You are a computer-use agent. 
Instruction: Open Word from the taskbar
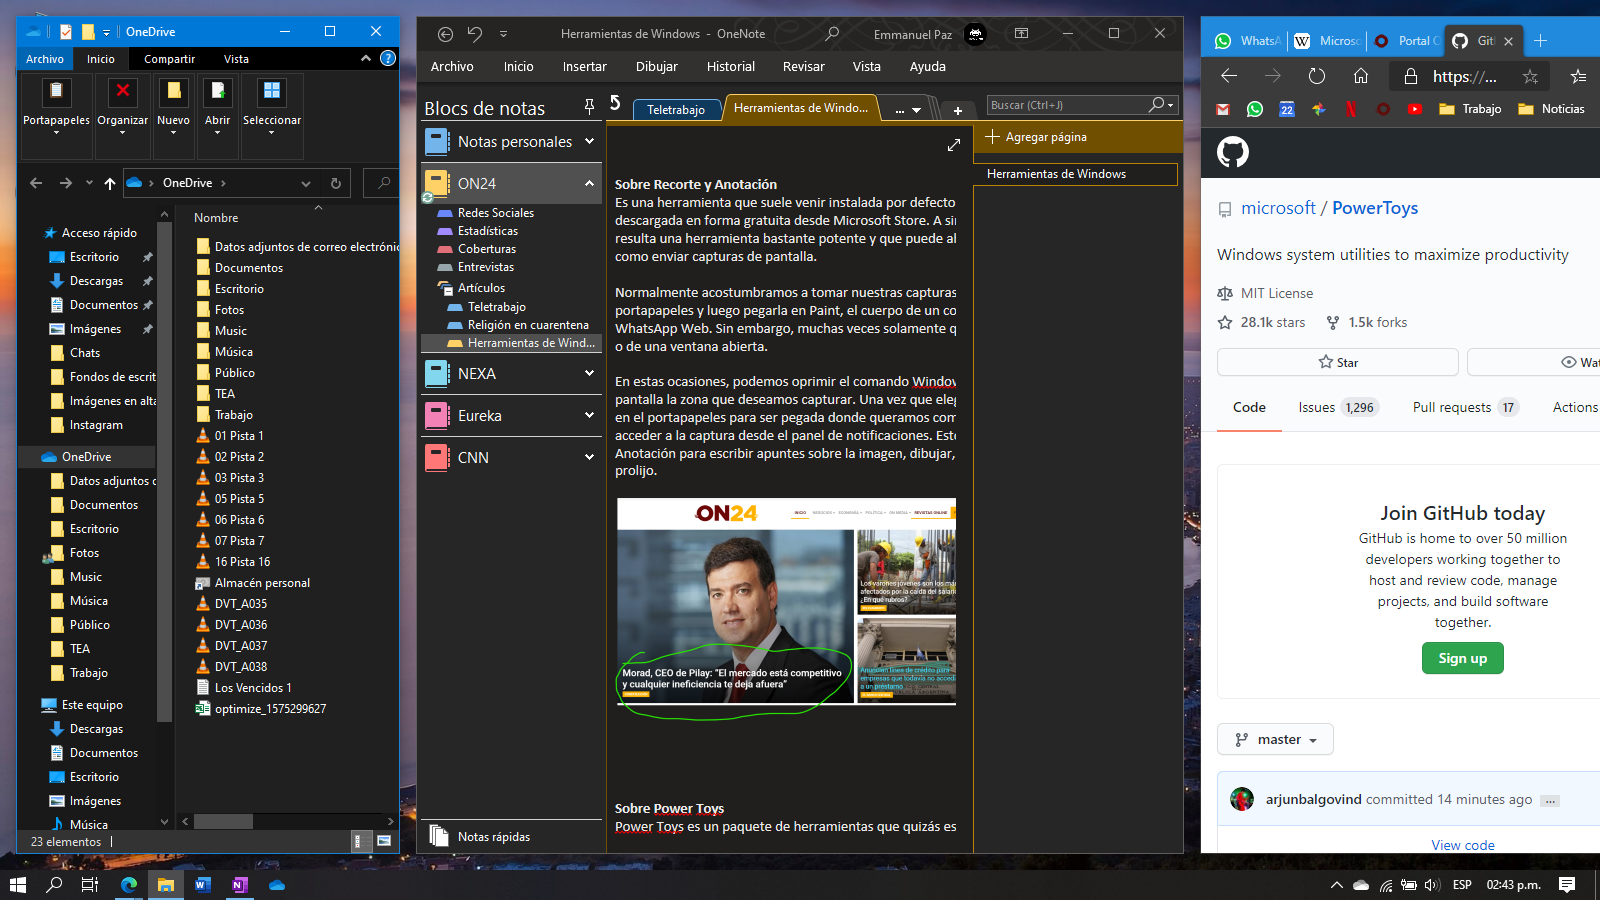202,885
